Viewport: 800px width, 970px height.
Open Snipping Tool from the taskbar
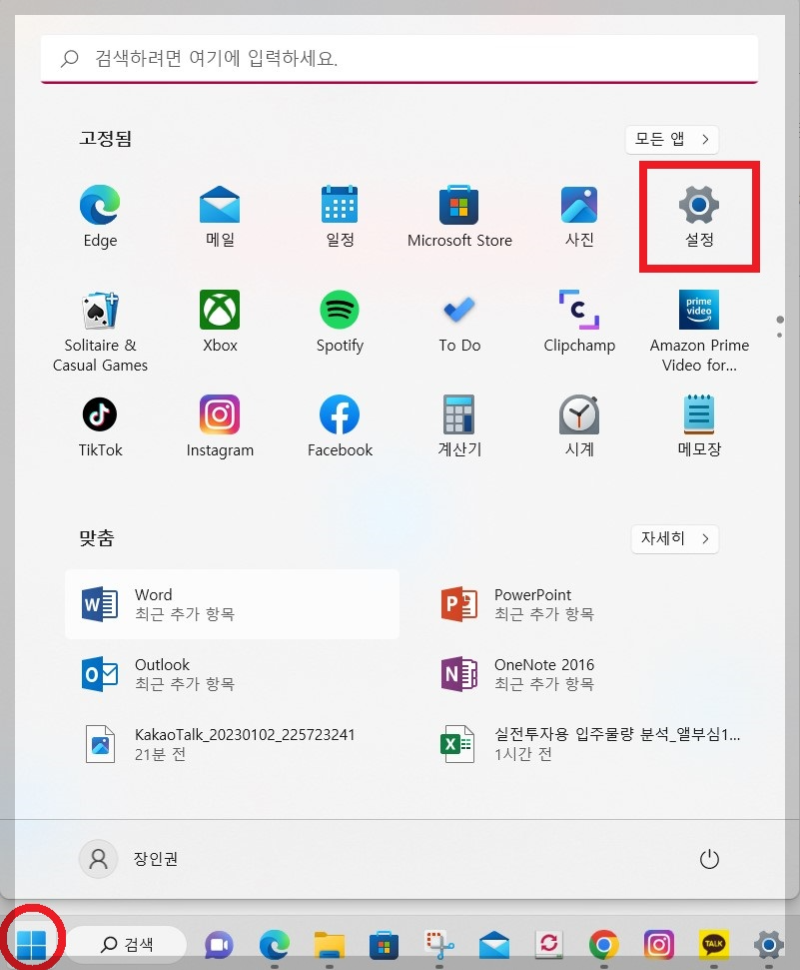[x=439, y=945]
